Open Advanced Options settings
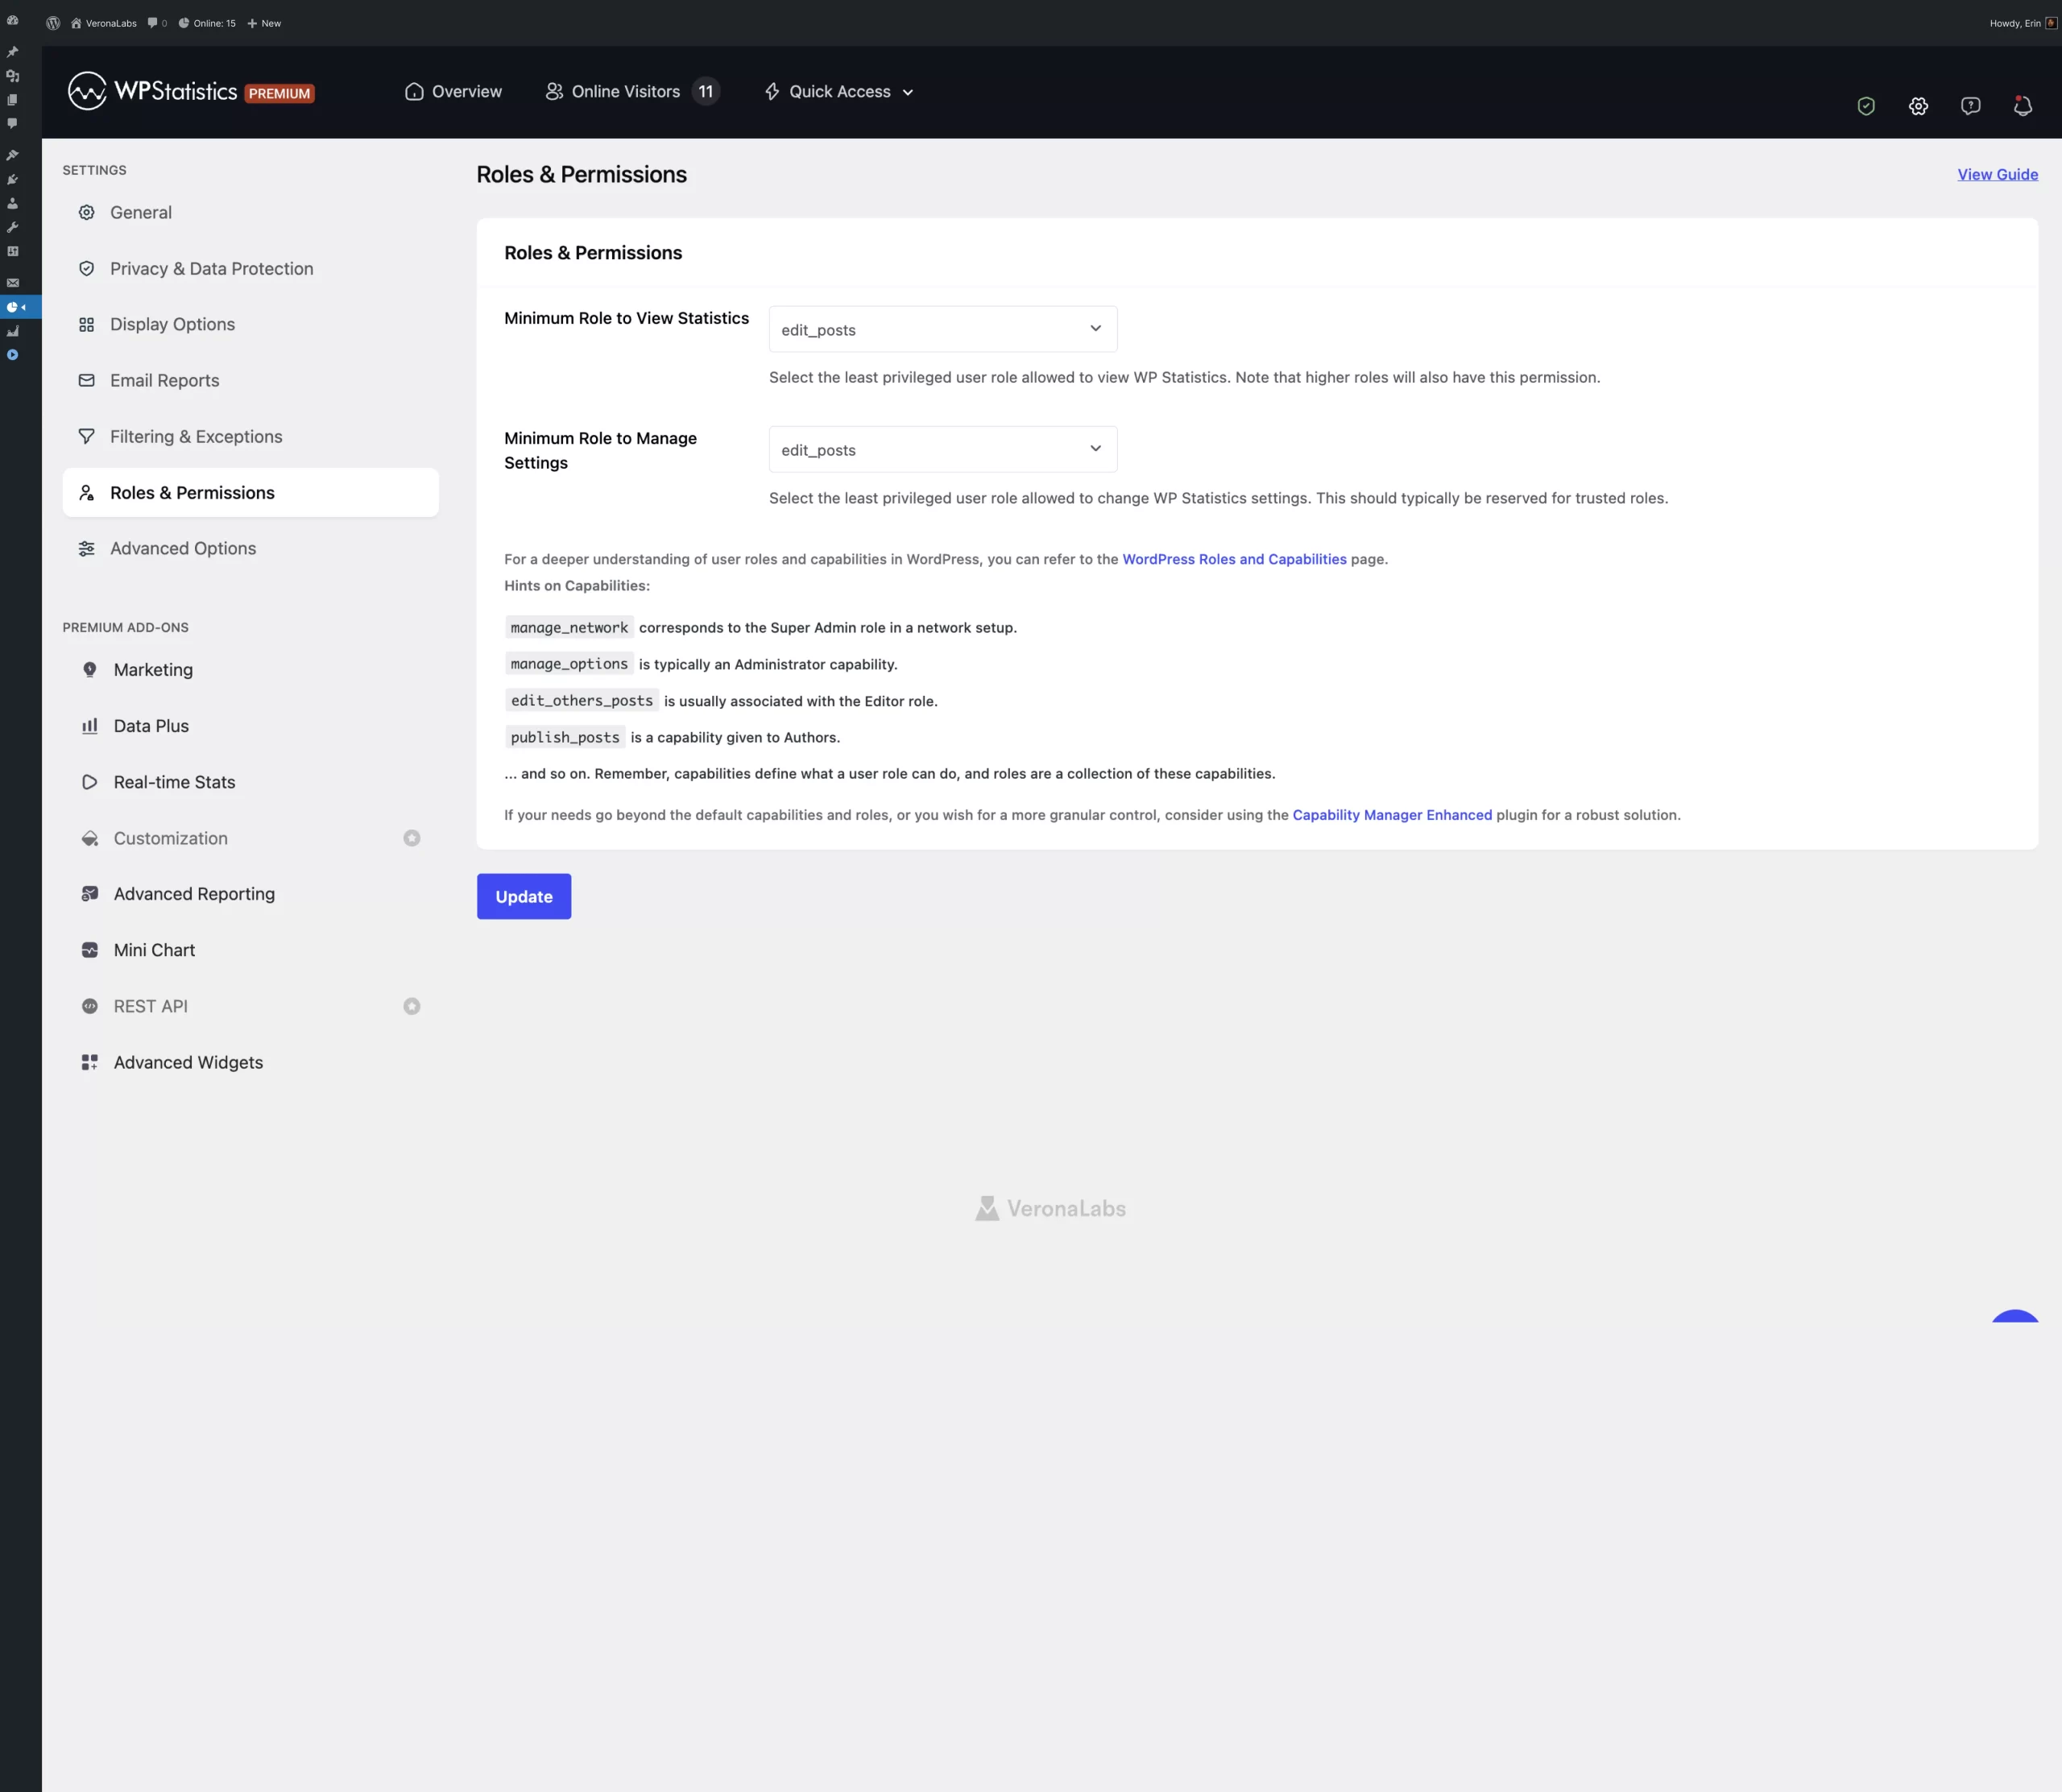The height and width of the screenshot is (1792, 2062). (x=250, y=548)
